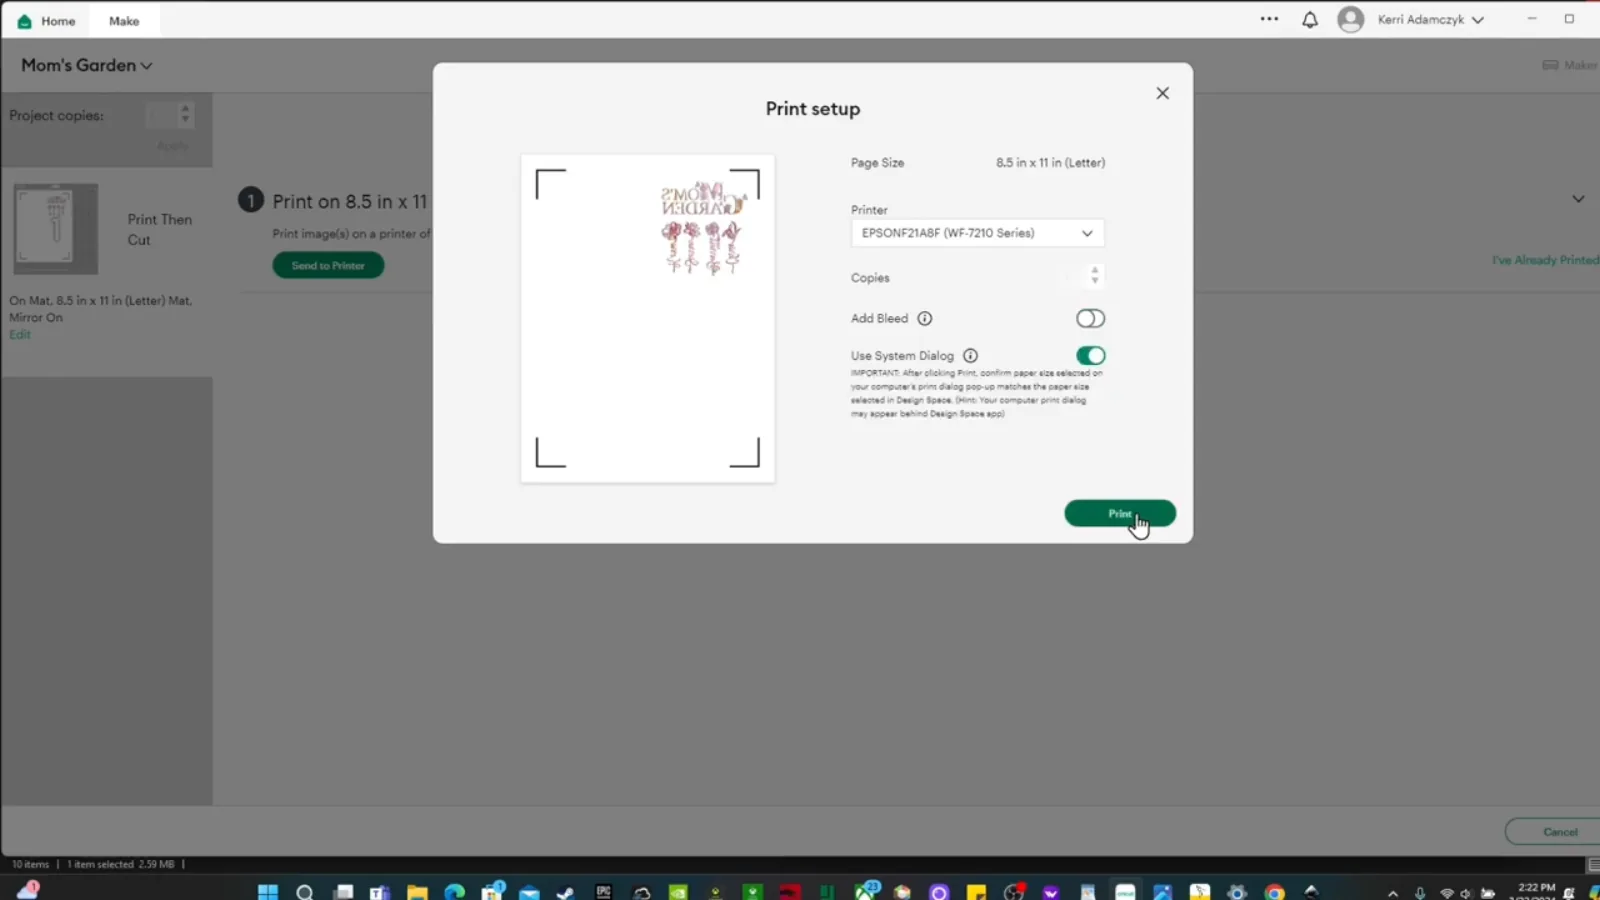Screen dimensions: 1600x900
Task: Click I've Already Printed link
Action: tap(1545, 260)
